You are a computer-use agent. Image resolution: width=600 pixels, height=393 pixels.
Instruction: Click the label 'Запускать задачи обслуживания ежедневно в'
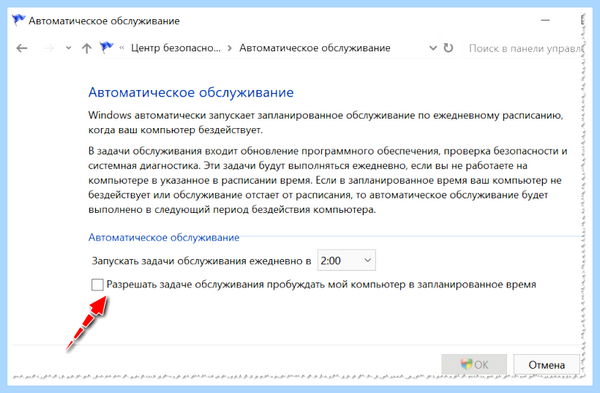point(201,261)
